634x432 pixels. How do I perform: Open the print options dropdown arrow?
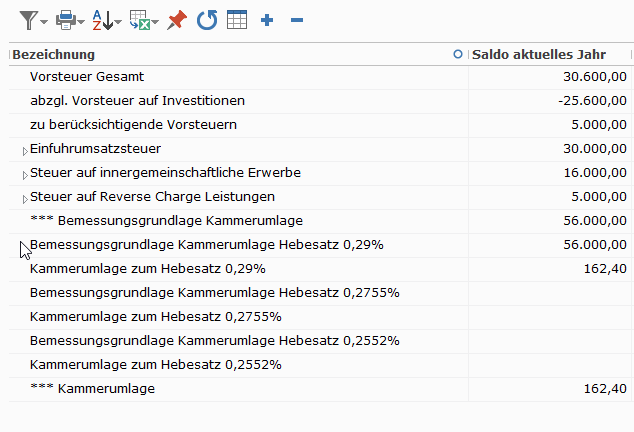pyautogui.click(x=81, y=21)
